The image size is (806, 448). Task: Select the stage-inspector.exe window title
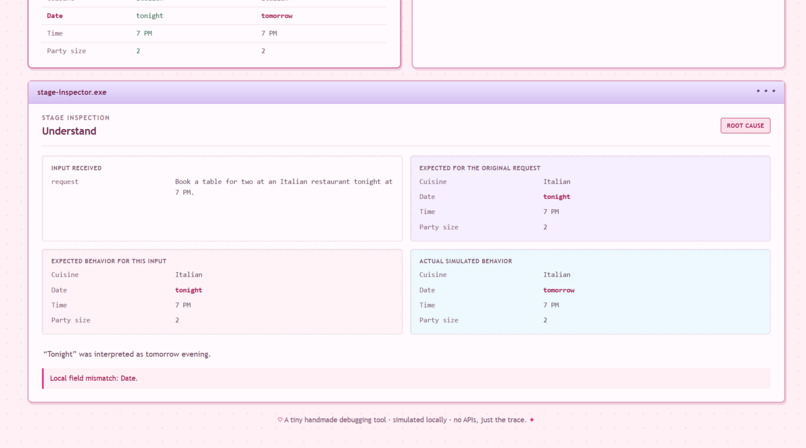[x=72, y=92]
